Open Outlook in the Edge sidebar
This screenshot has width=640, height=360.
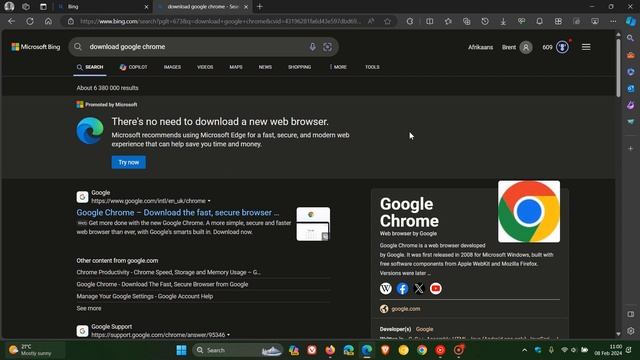tap(631, 89)
